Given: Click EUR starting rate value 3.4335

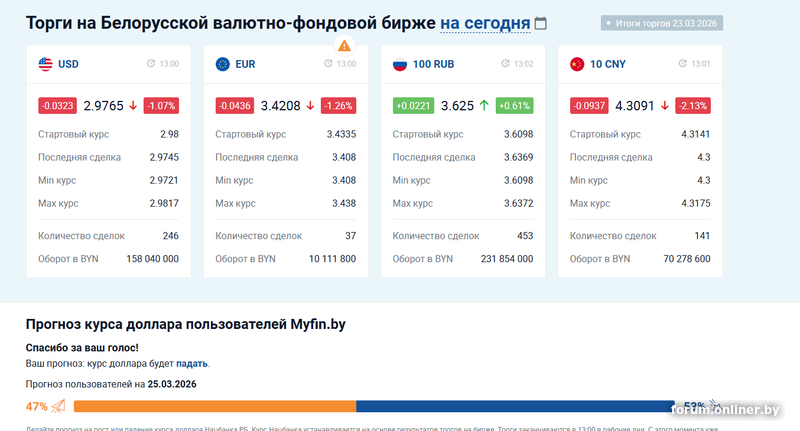Looking at the screenshot, I should point(341,134).
